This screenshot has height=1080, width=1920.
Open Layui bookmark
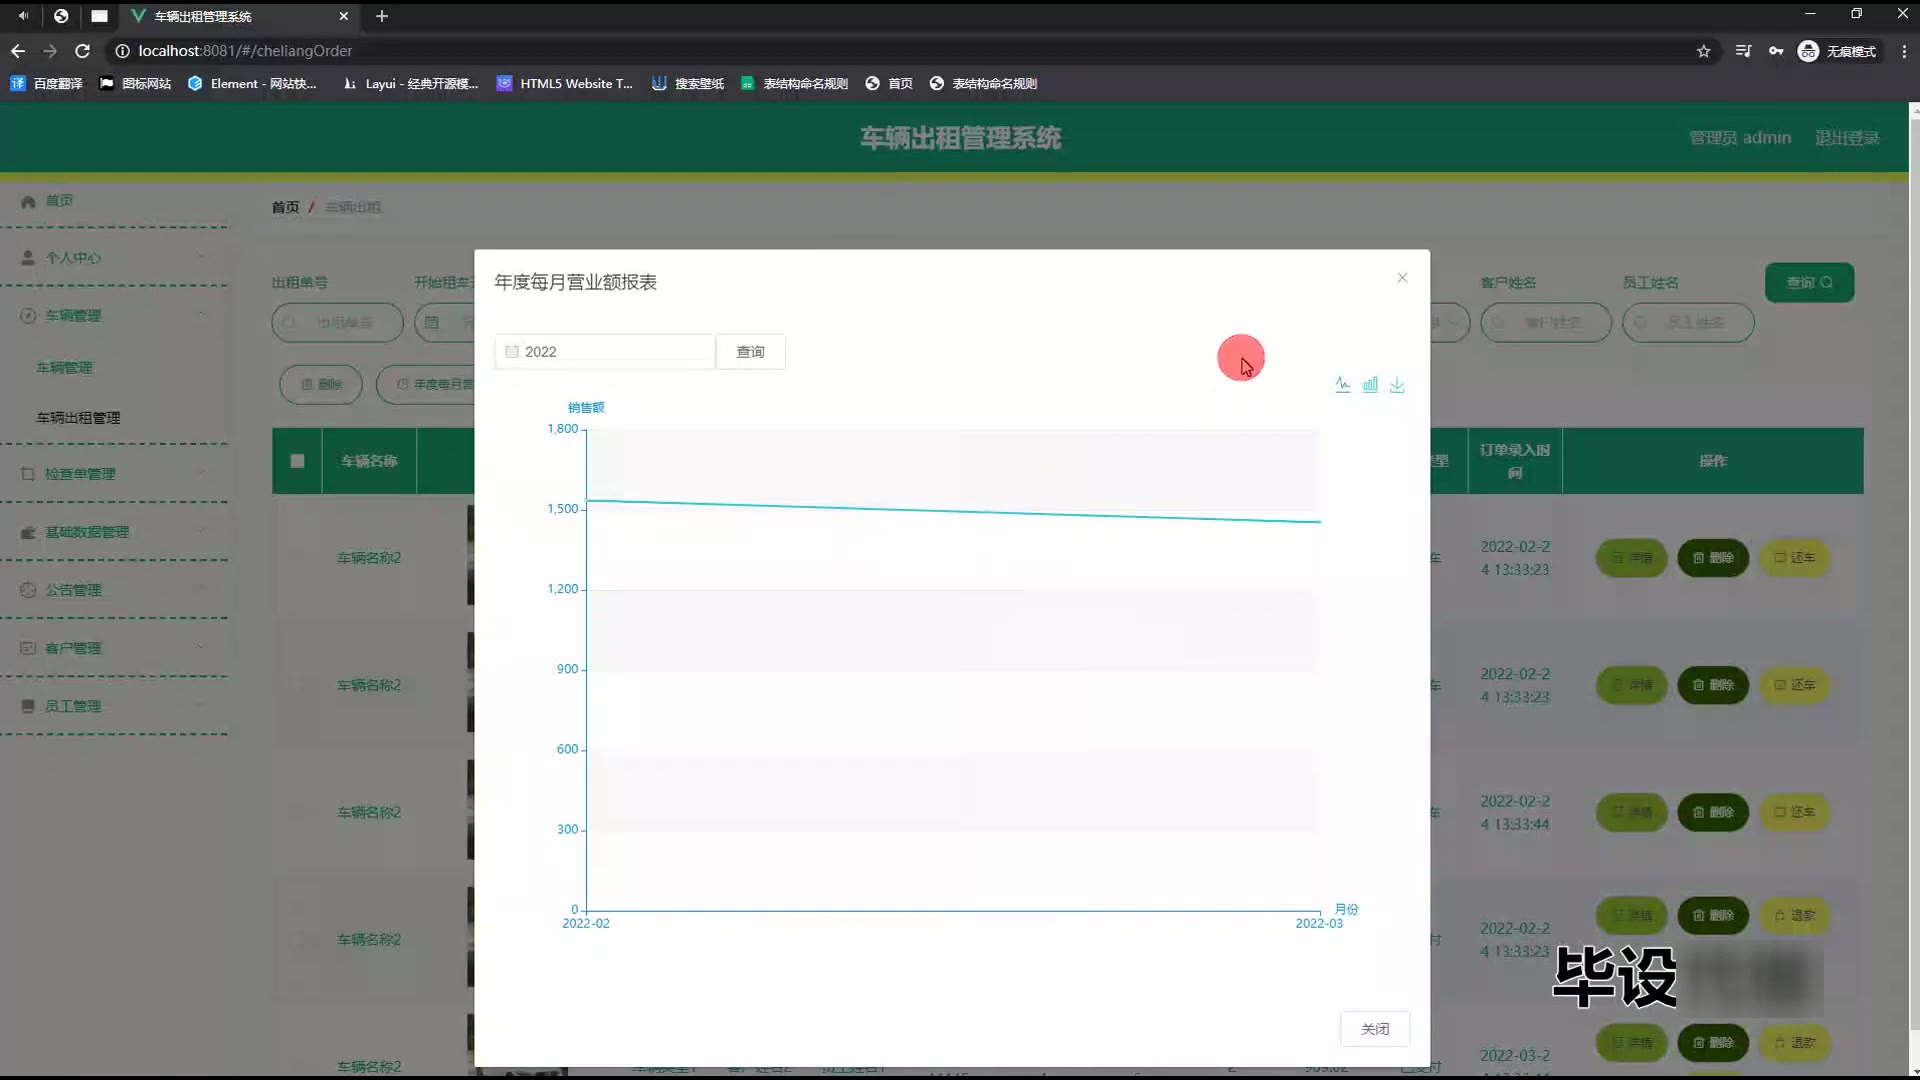tap(410, 84)
